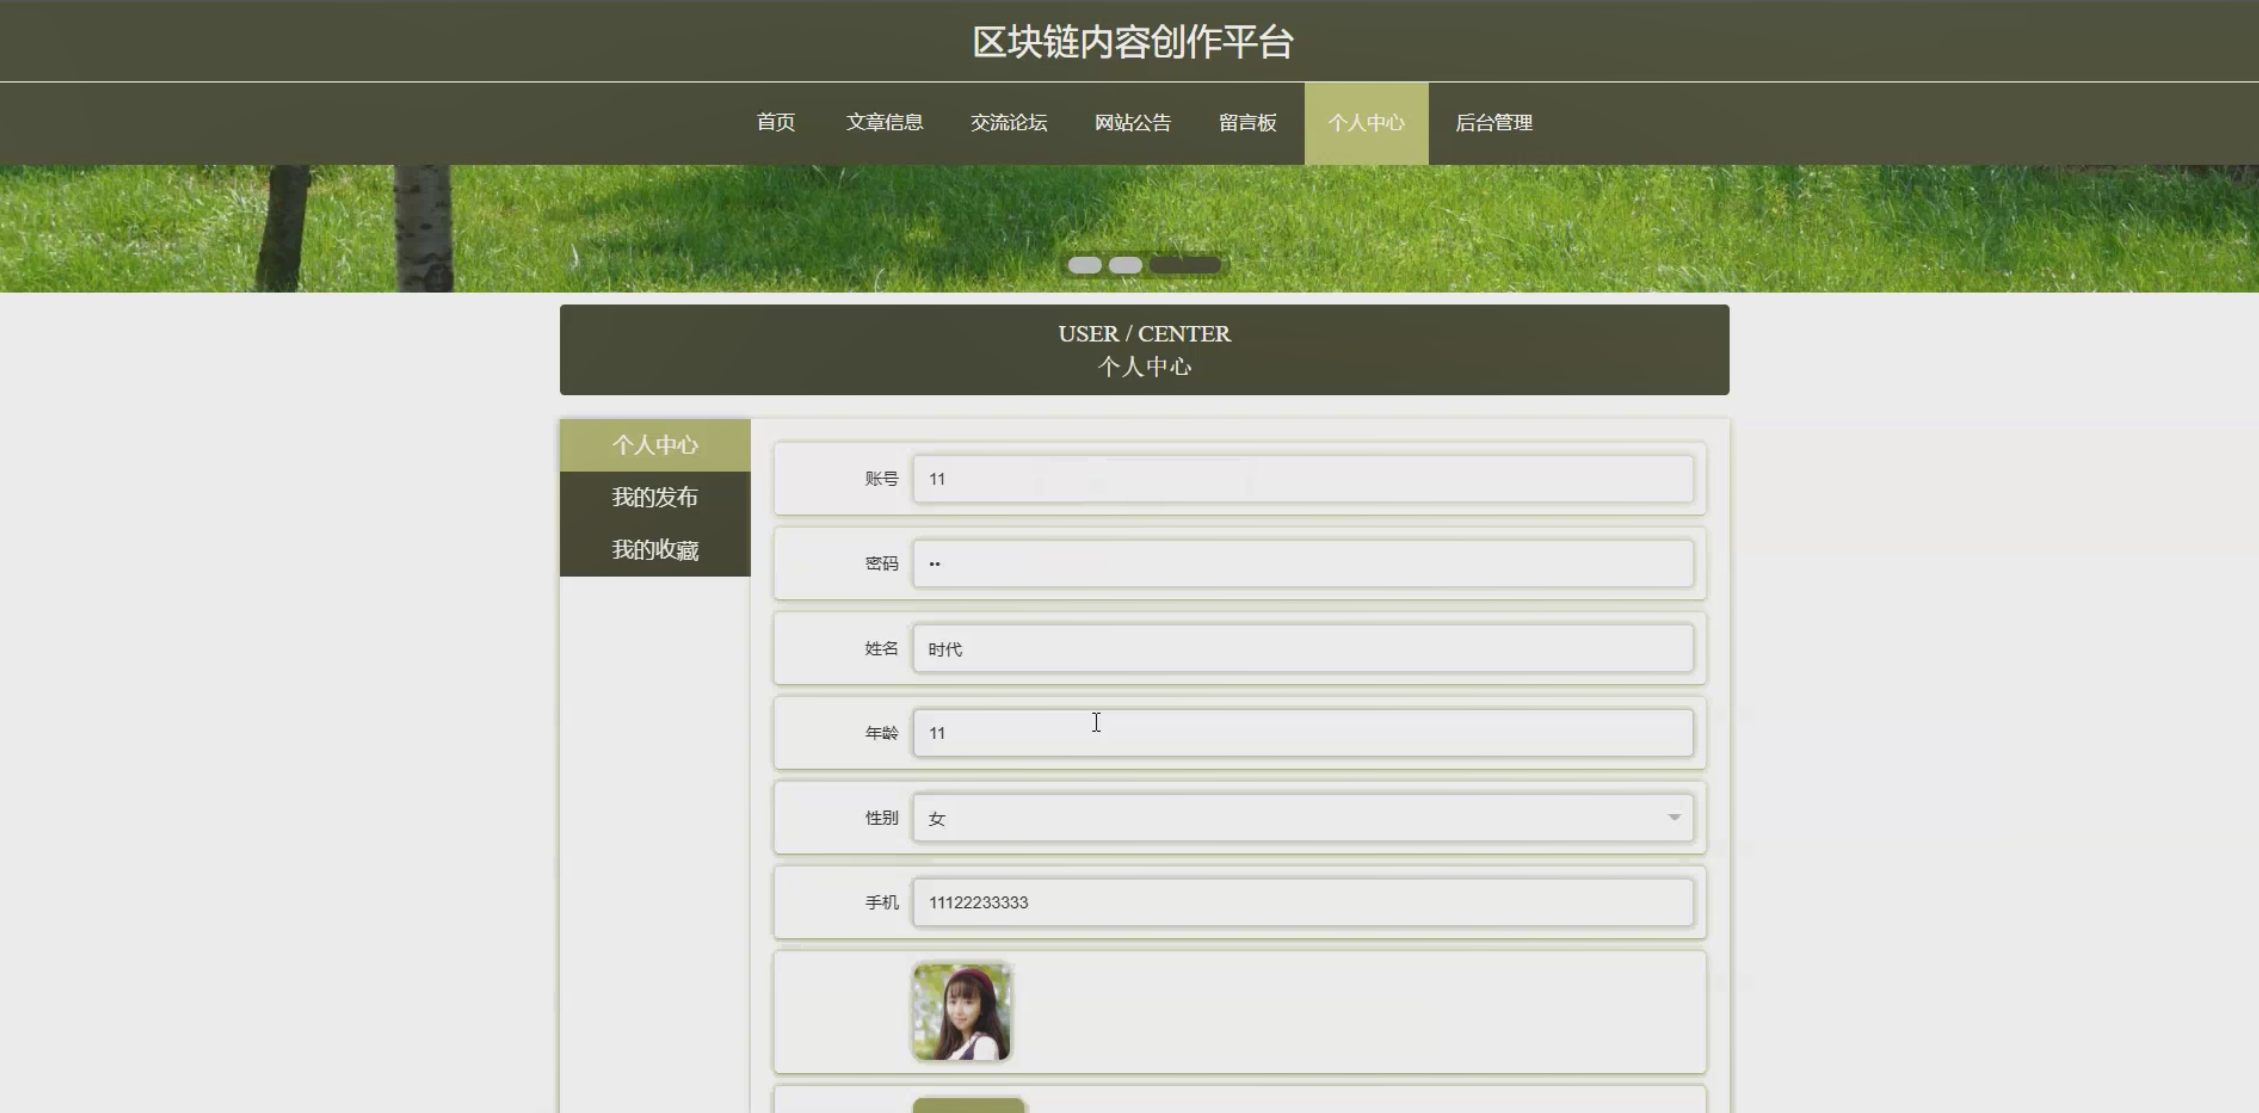Select the second carousel indicator dot
Screen dimensions: 2259x1113
[x=1125, y=265]
